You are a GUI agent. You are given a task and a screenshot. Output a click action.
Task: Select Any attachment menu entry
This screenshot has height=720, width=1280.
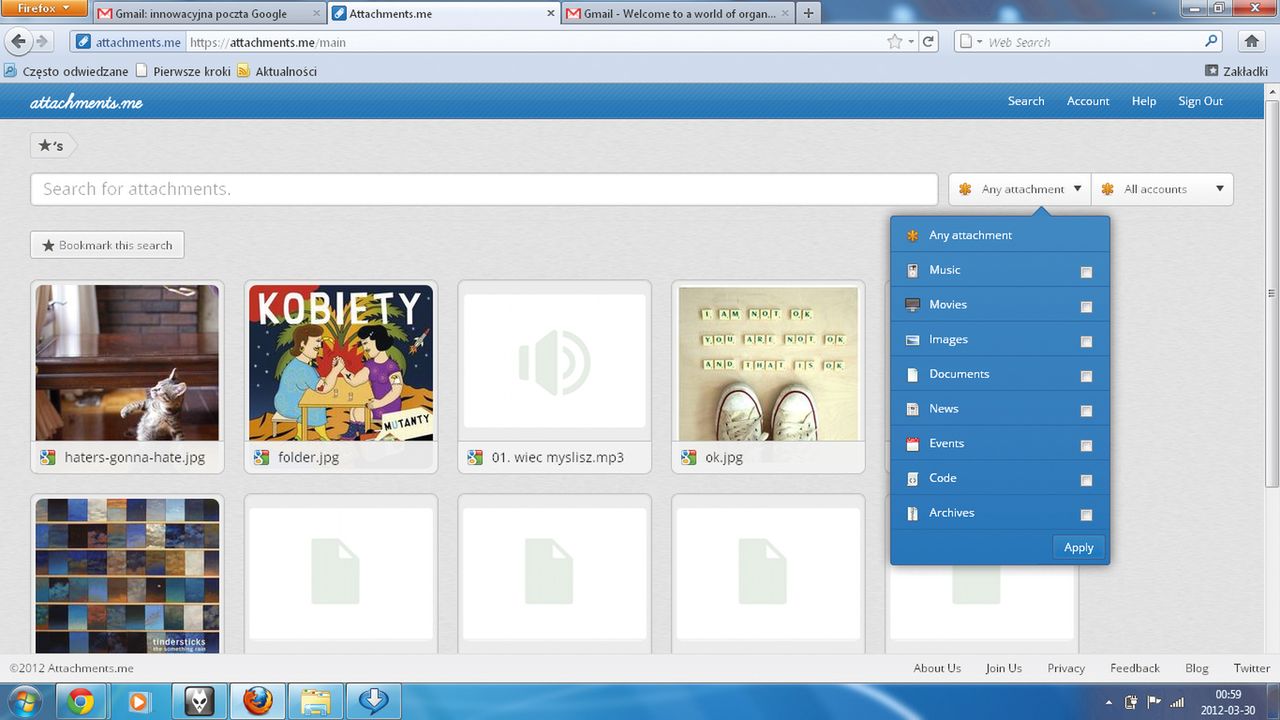pos(1000,235)
